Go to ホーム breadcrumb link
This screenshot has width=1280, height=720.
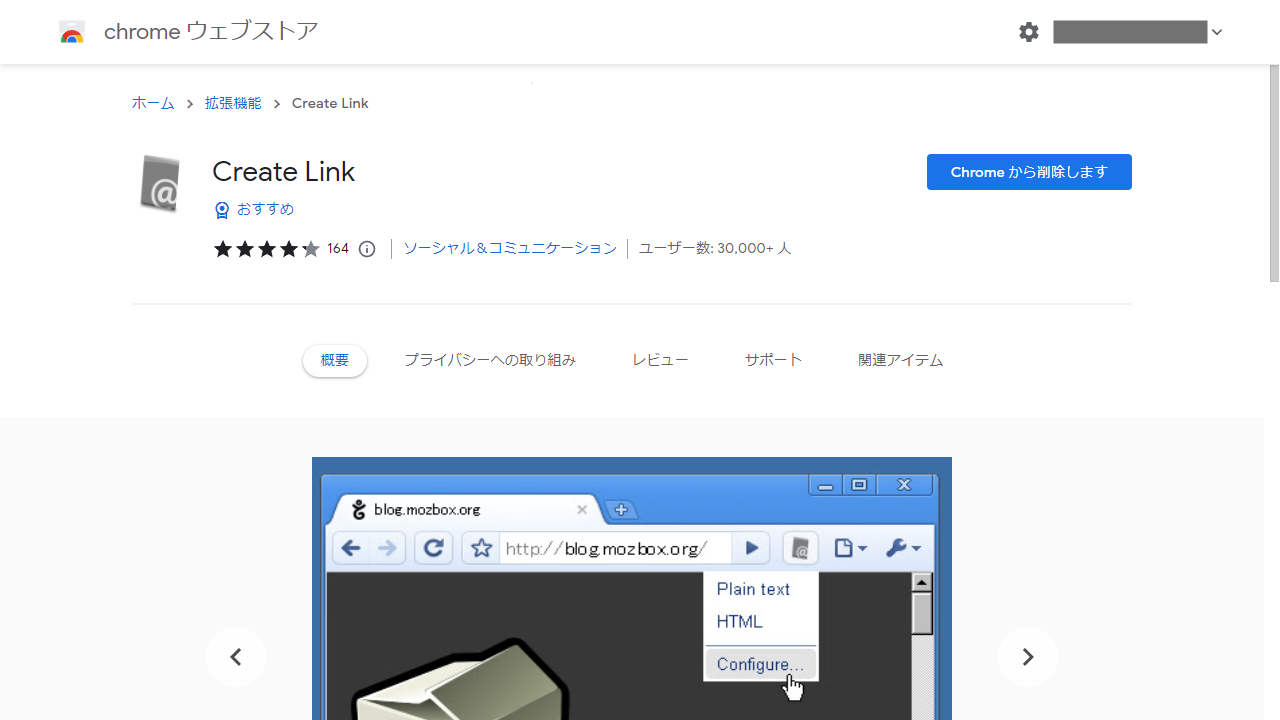(153, 103)
